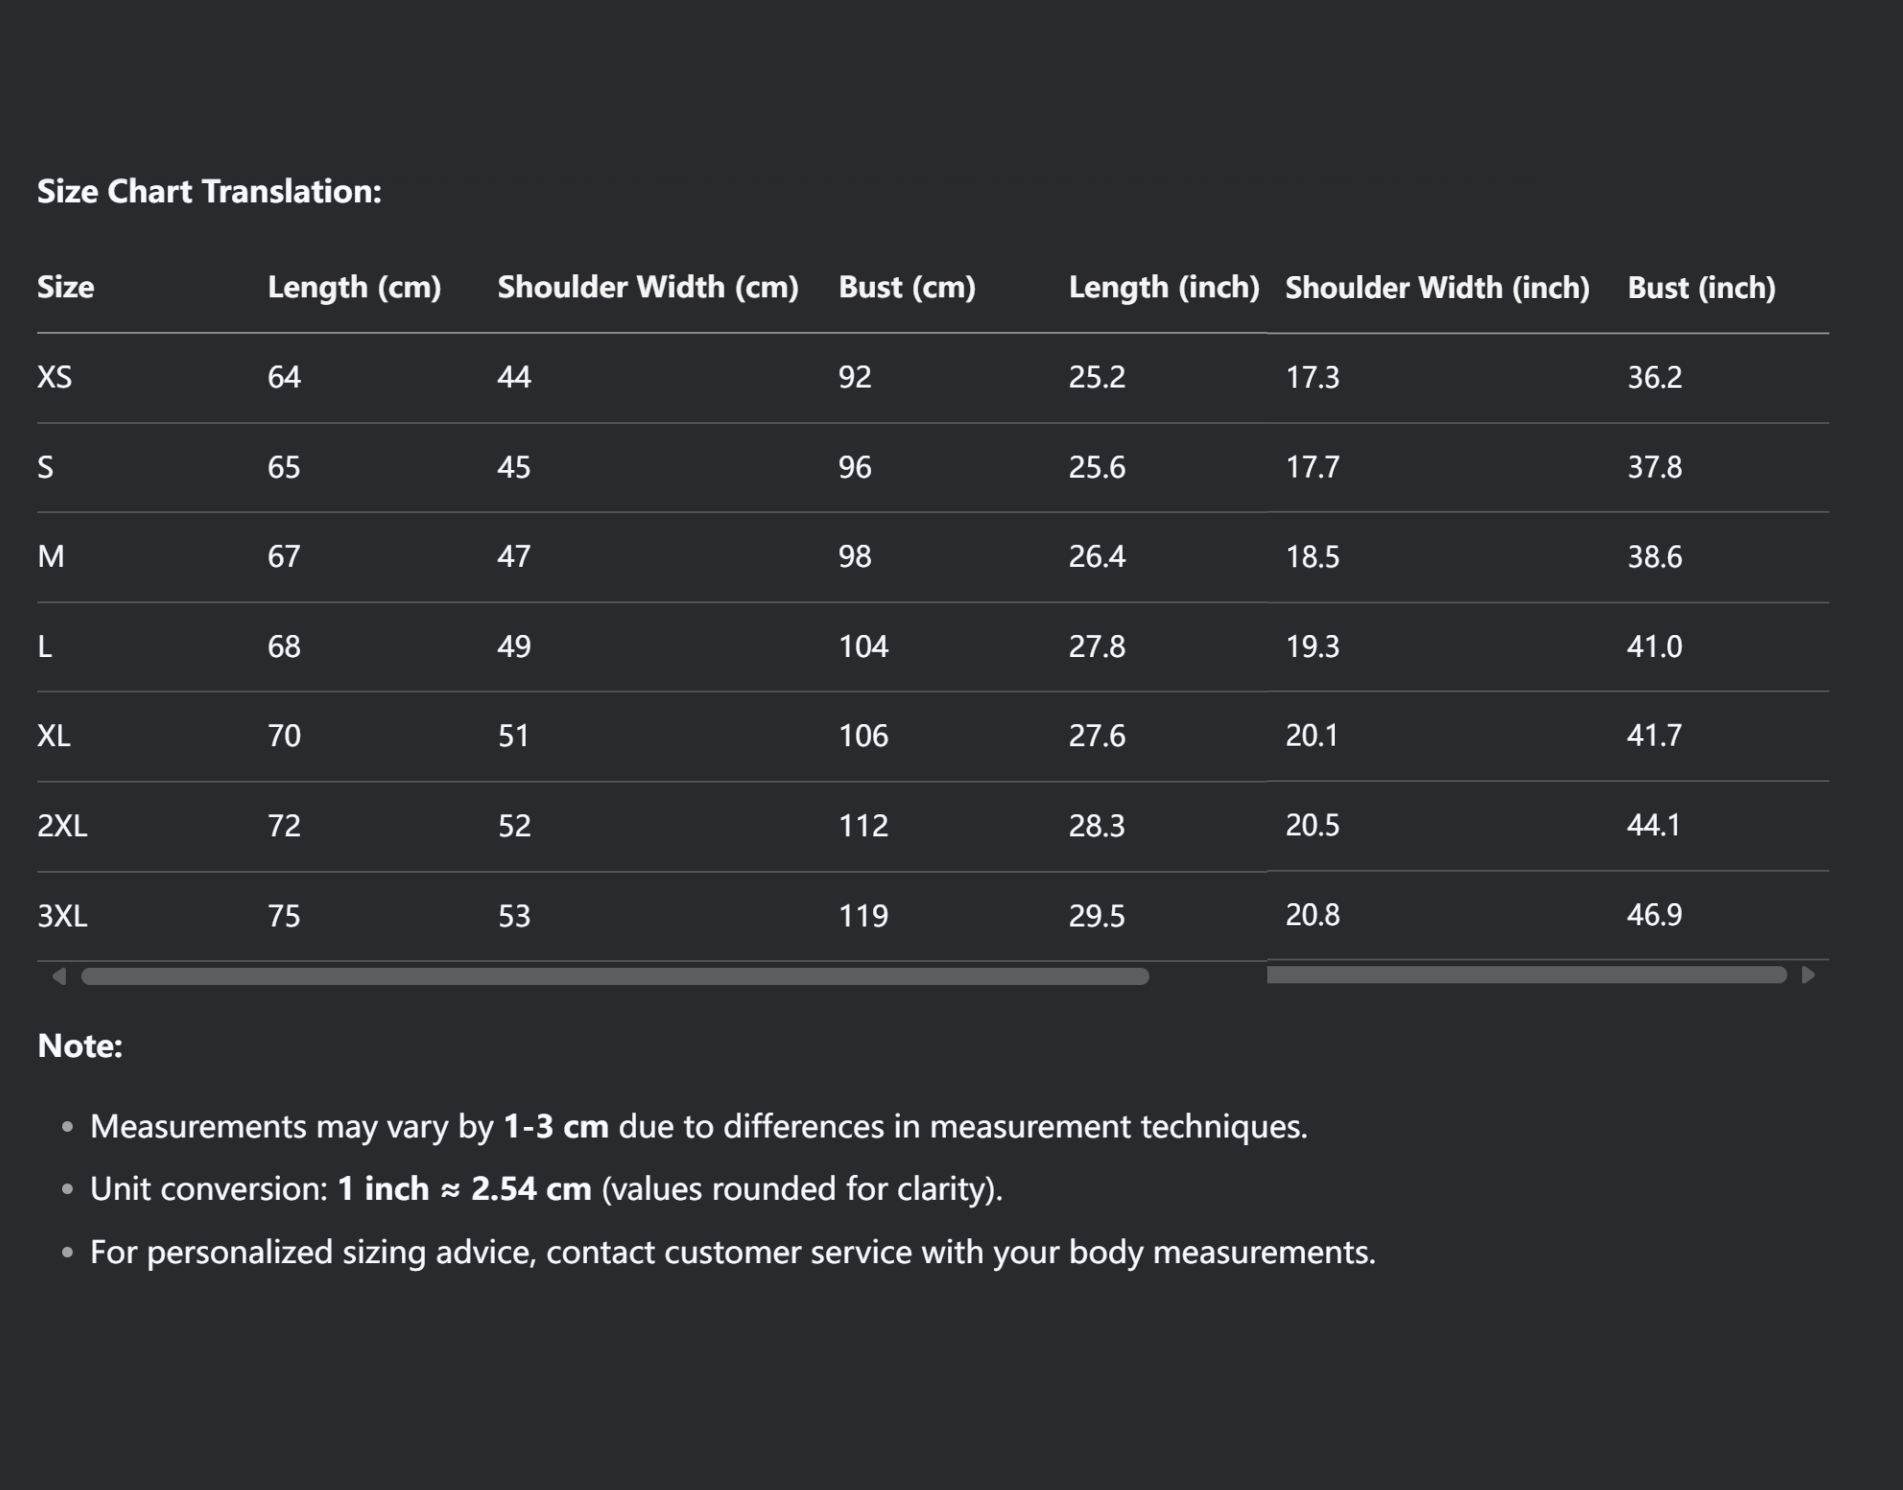Select the "Length (inch)" column header
Screen dimensions: 1903x1490
[x=1164, y=288]
